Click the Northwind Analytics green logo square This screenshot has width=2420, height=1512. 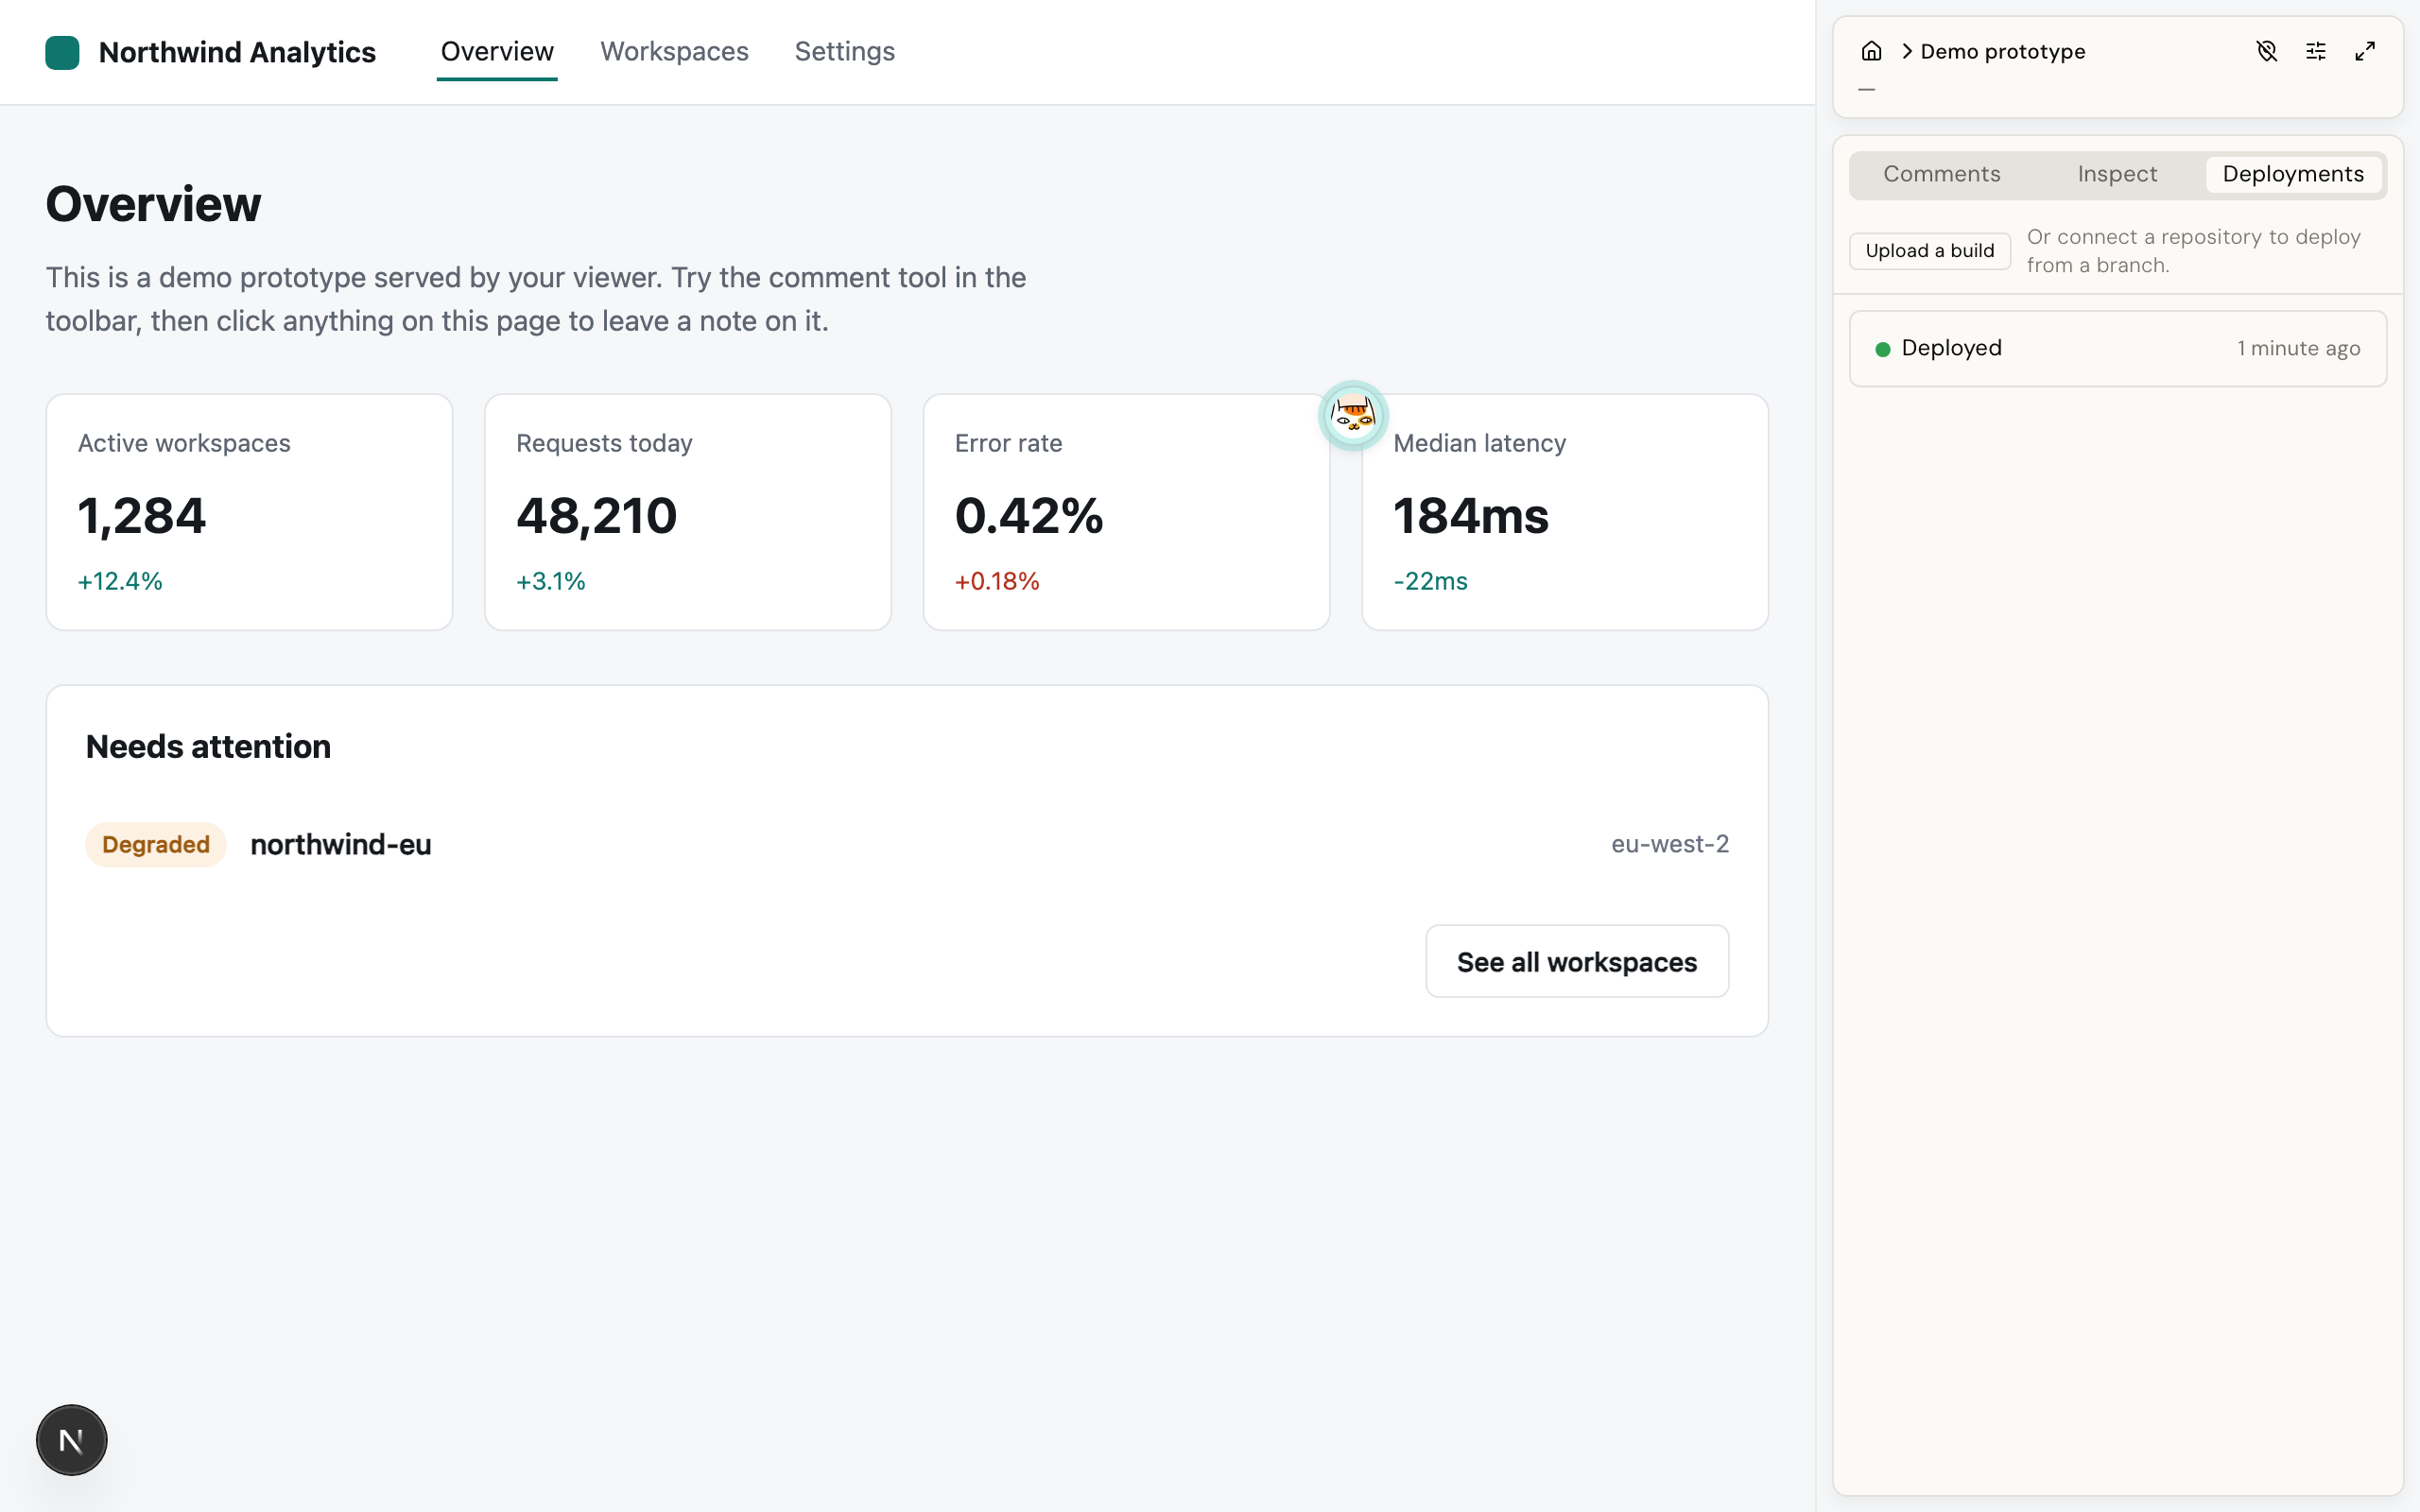coord(62,52)
